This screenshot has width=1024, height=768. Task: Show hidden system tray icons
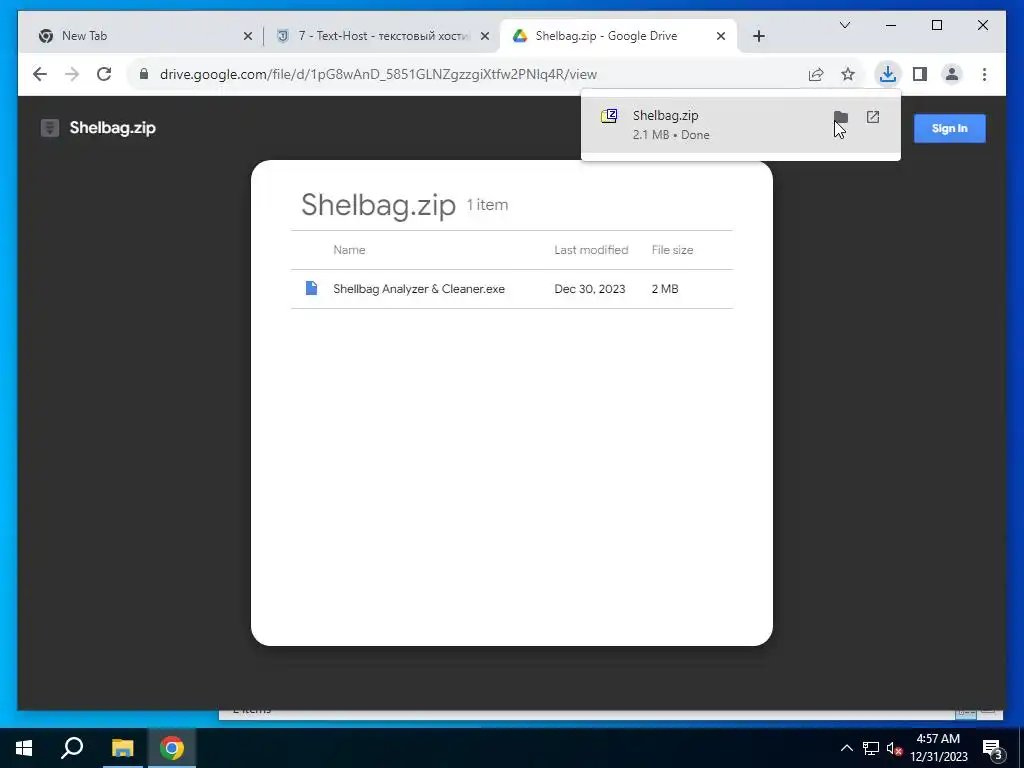pos(846,748)
